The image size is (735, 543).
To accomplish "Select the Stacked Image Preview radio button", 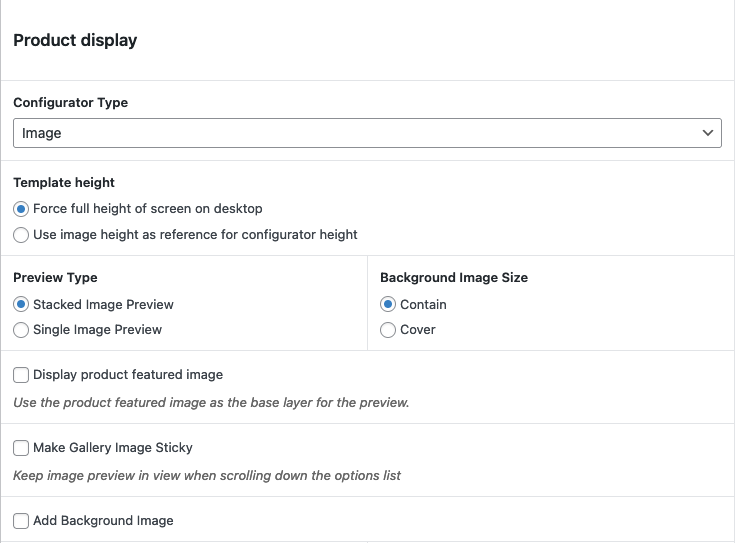I will coord(21,305).
